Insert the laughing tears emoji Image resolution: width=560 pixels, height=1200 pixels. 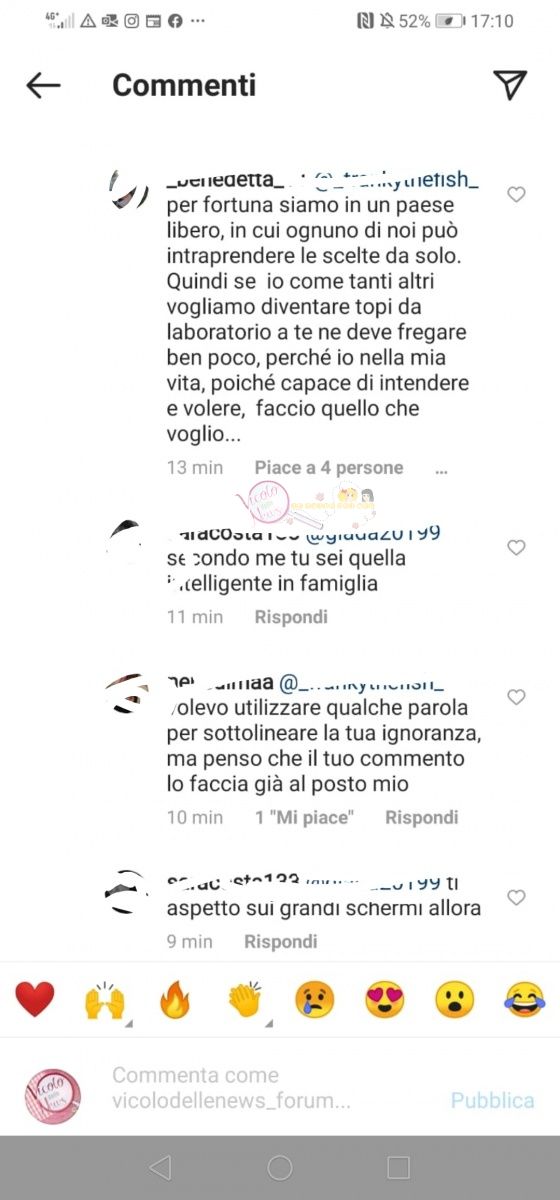pos(525,999)
